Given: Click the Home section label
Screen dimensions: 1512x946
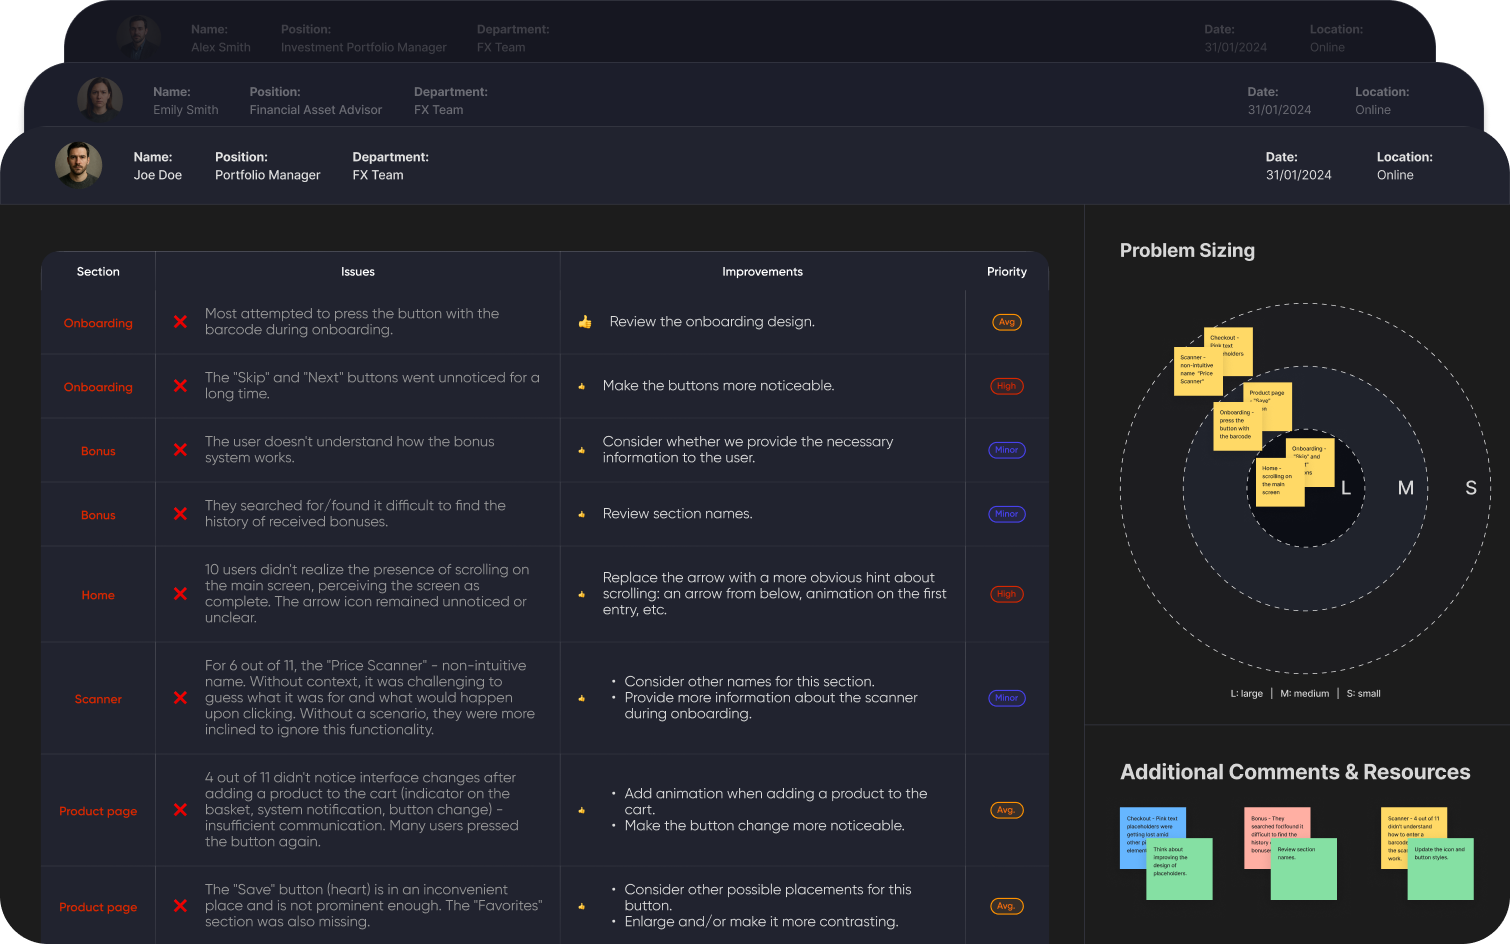Looking at the screenshot, I should tap(98, 595).
